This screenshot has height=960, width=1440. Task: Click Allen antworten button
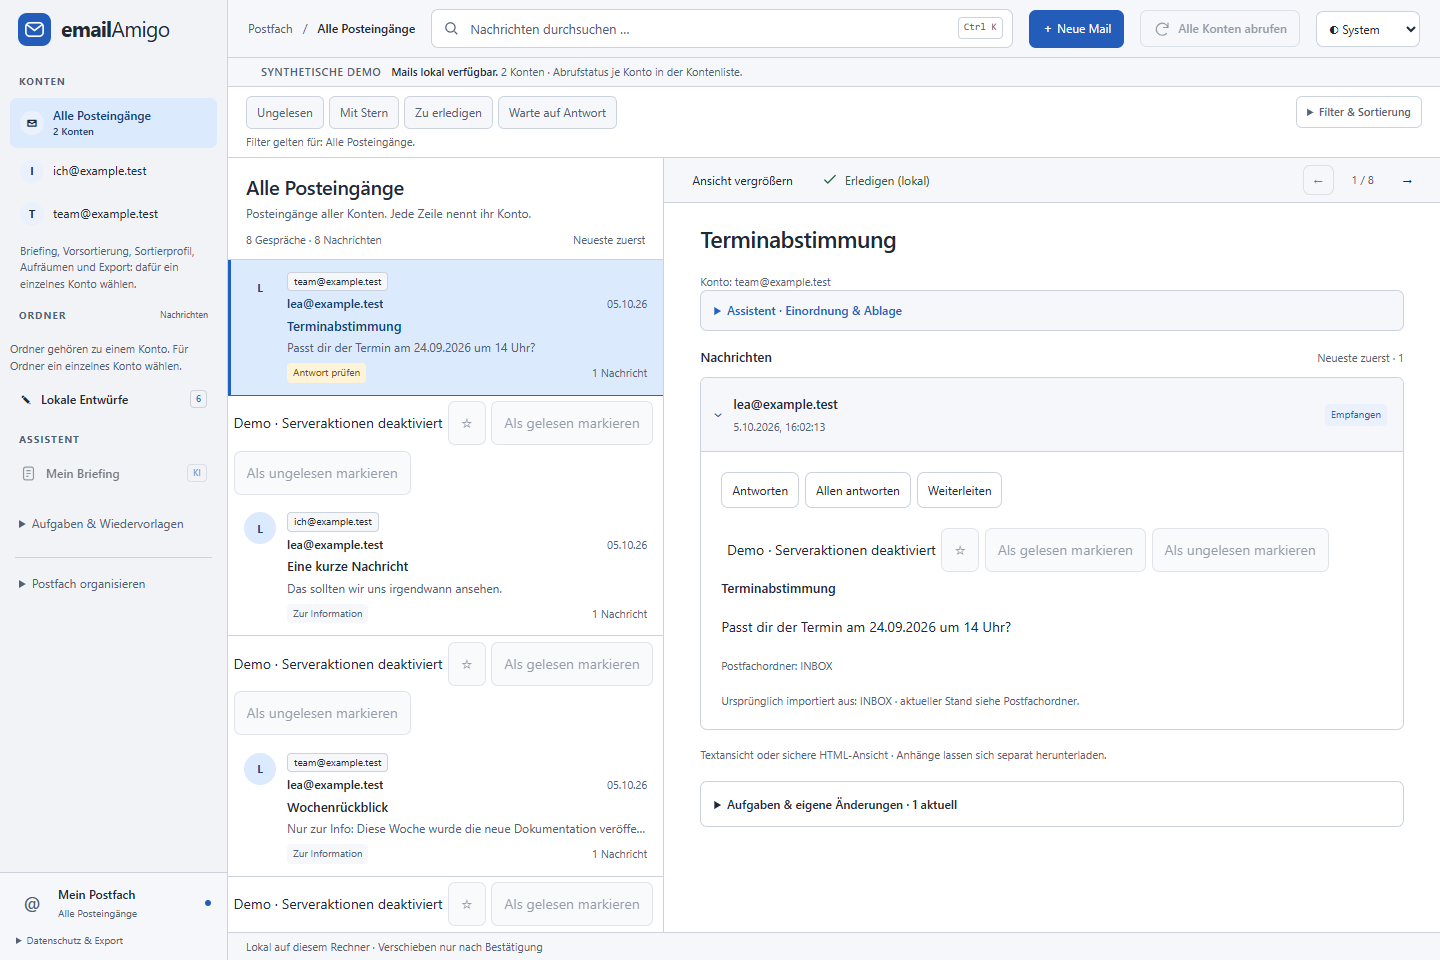pos(858,490)
